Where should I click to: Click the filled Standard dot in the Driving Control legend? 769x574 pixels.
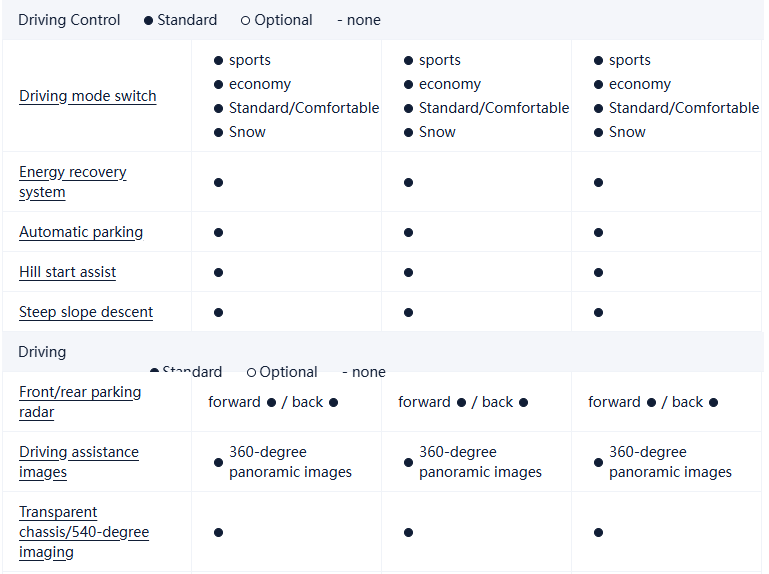[x=148, y=20]
